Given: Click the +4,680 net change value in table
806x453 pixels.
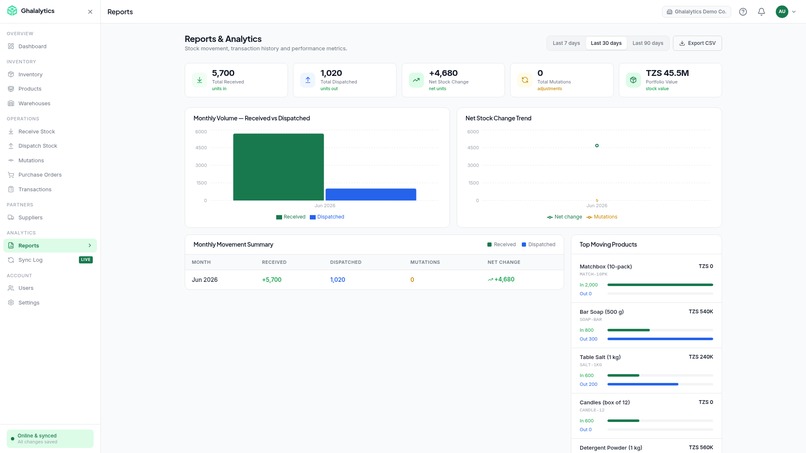Looking at the screenshot, I should 501,280.
